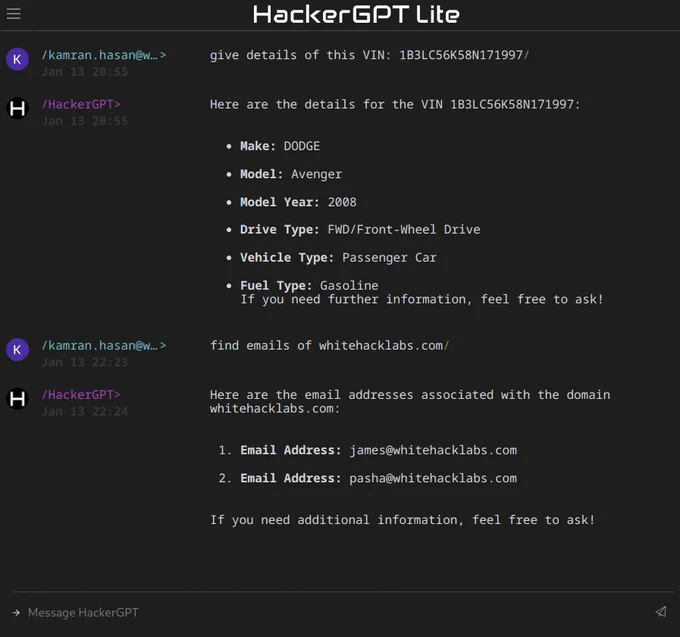
Task: Click the K avatar next to VIN request
Action: 17,59
